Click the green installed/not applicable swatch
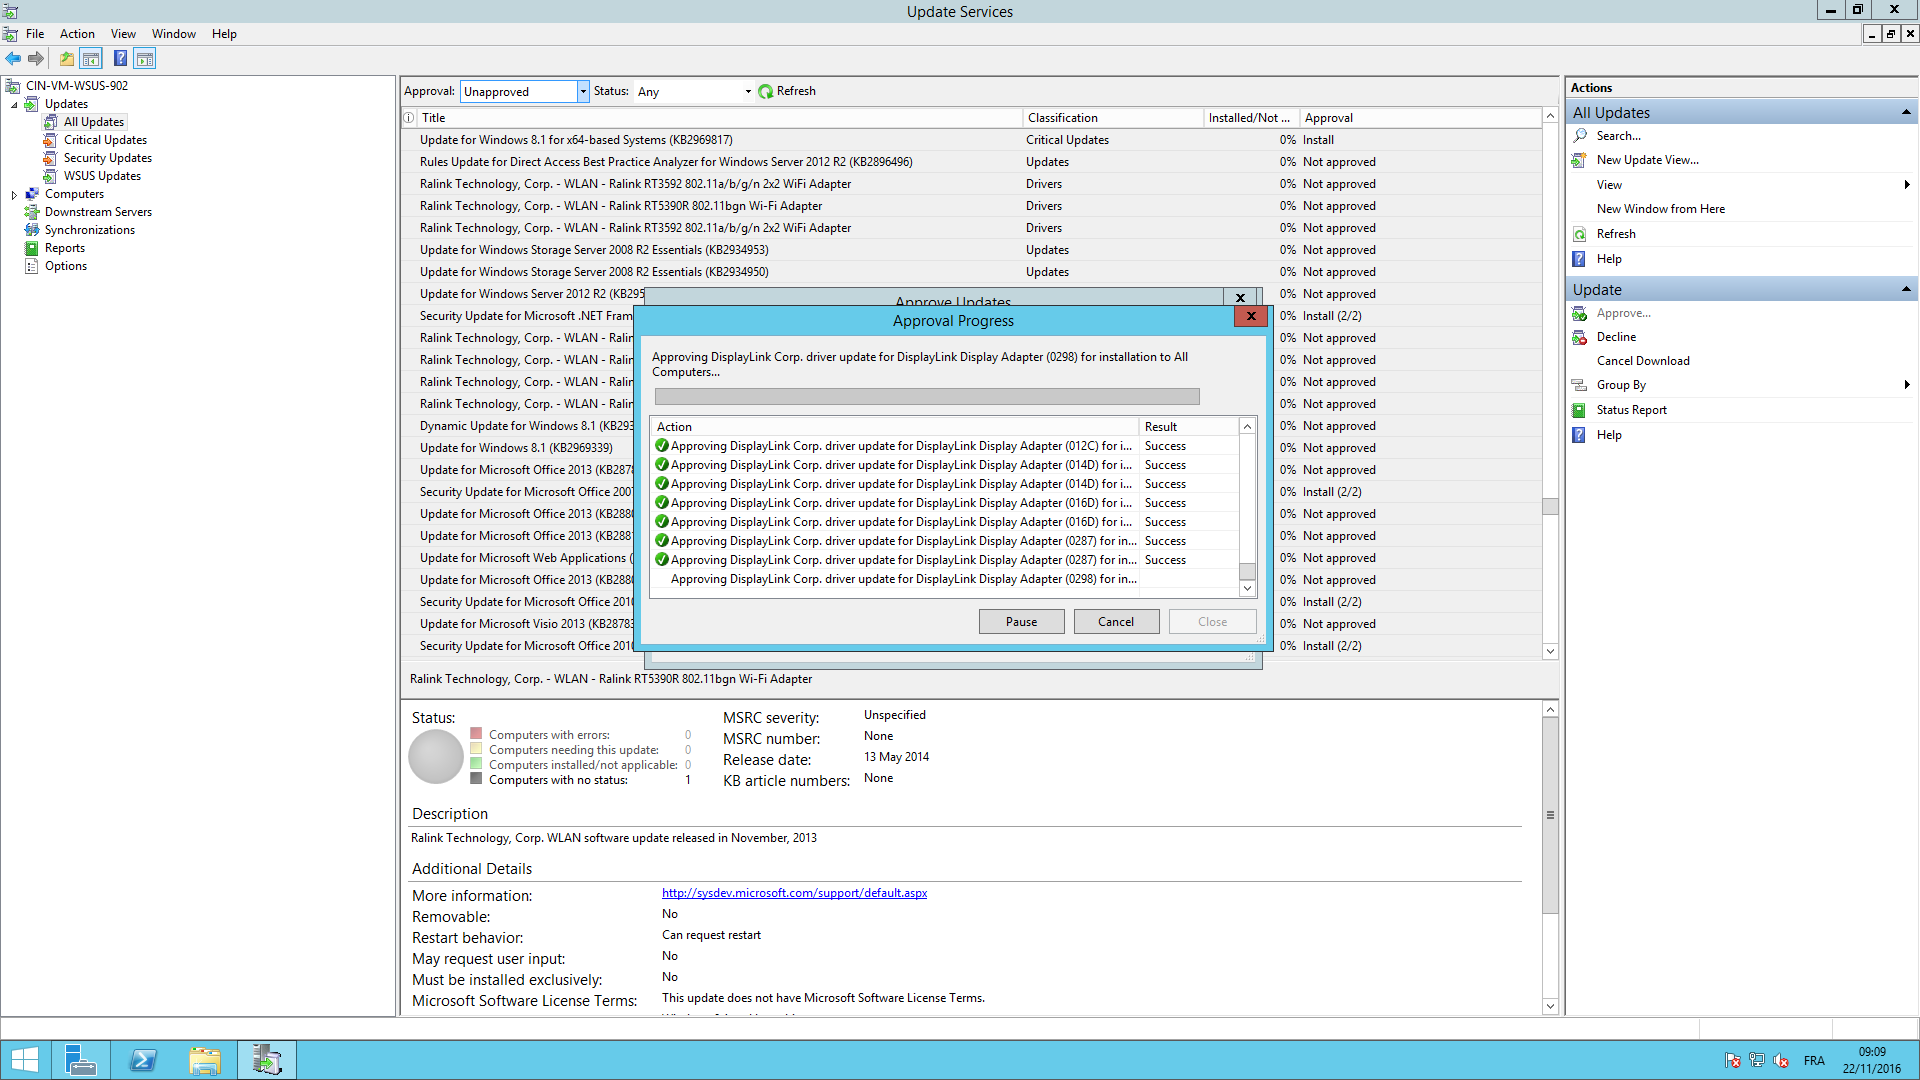Image resolution: width=1920 pixels, height=1080 pixels. tap(476, 764)
